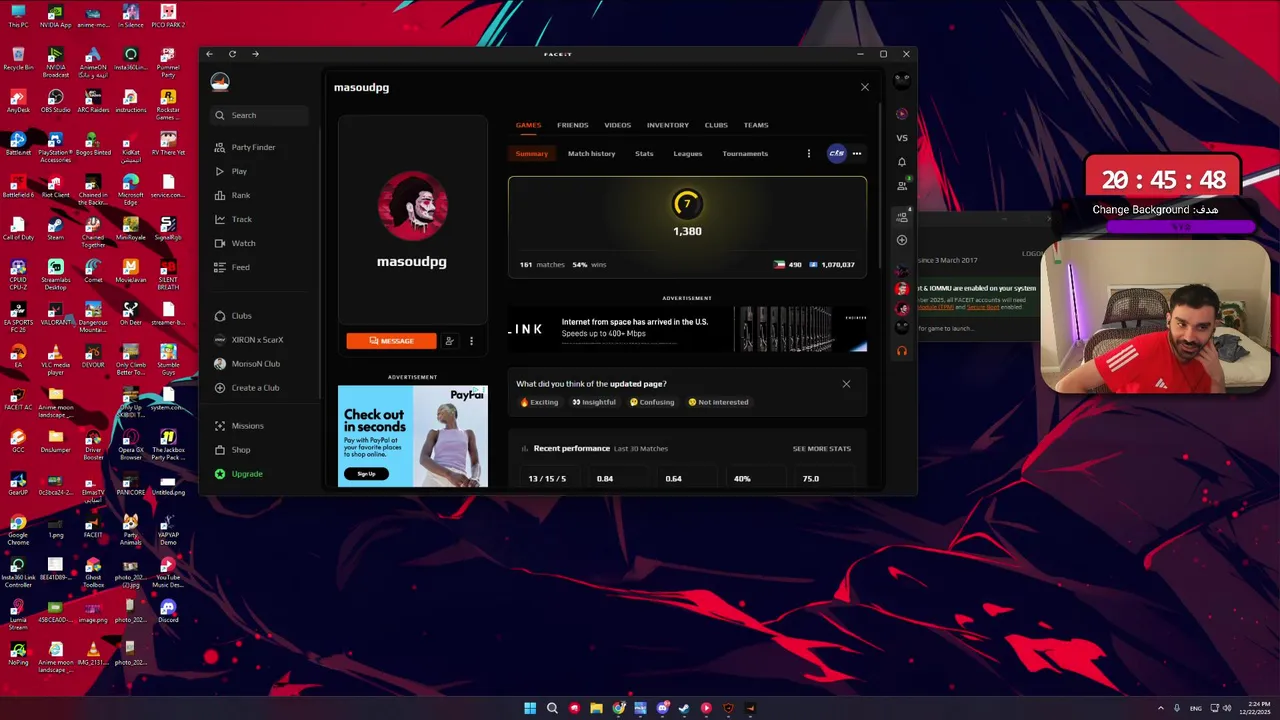Choose Not interested feedback option

(x=718, y=402)
